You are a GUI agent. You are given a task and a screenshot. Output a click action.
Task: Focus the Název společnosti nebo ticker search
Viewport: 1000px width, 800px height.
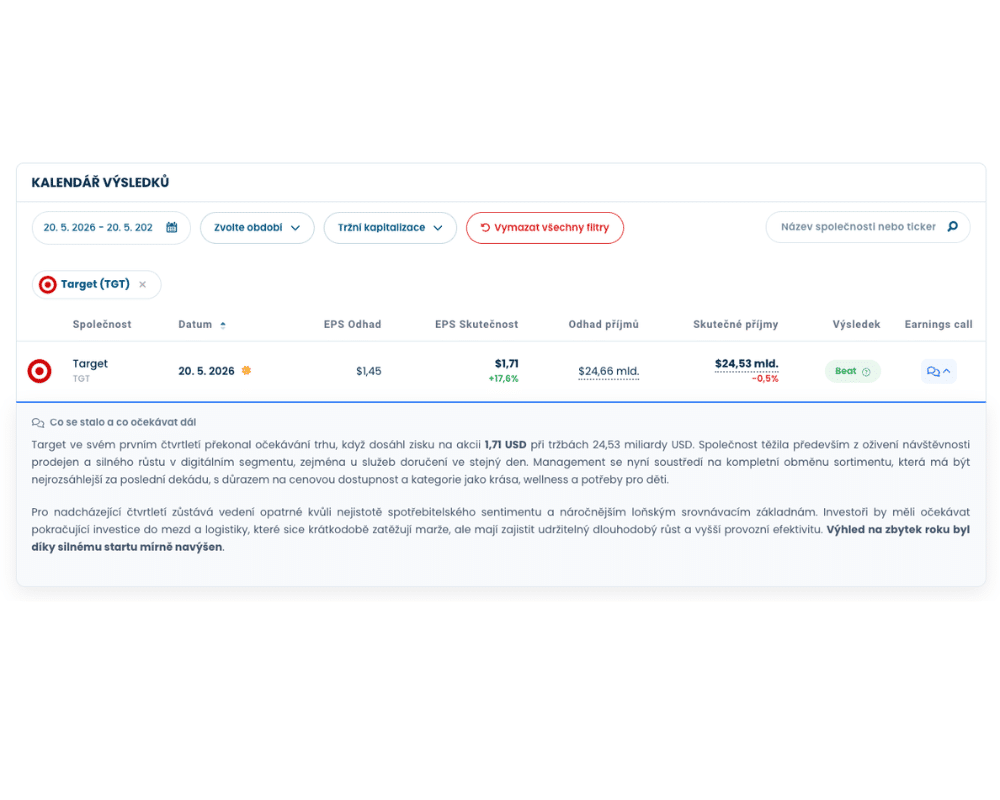point(867,227)
